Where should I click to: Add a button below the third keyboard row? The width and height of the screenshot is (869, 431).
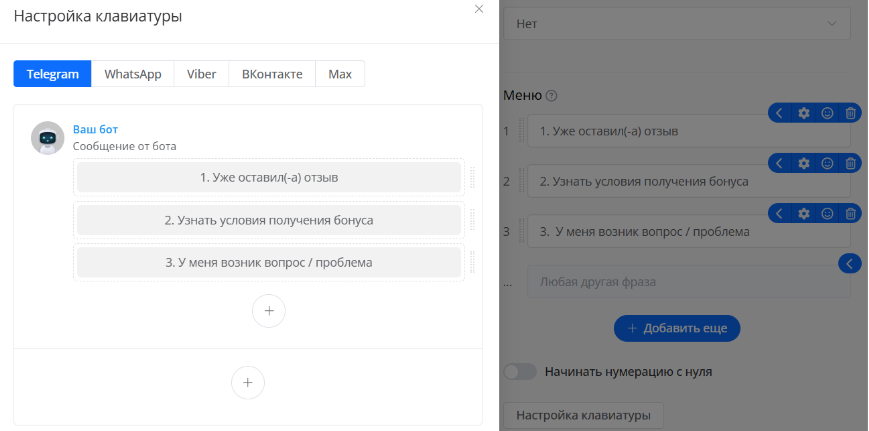(268, 311)
